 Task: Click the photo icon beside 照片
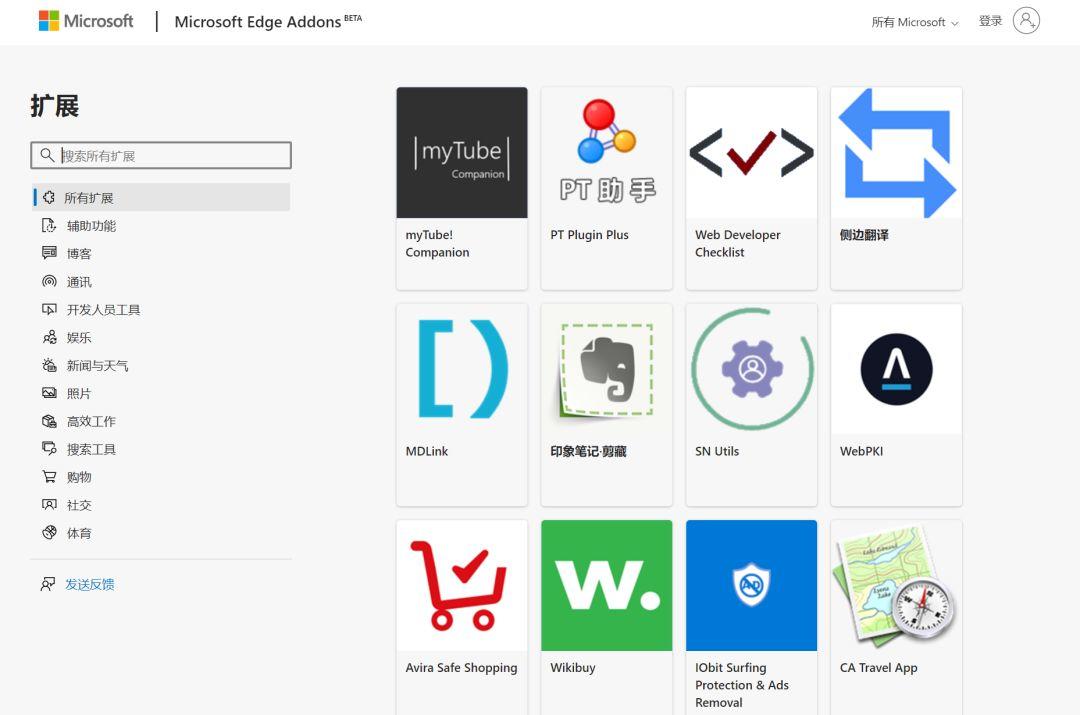pos(49,393)
